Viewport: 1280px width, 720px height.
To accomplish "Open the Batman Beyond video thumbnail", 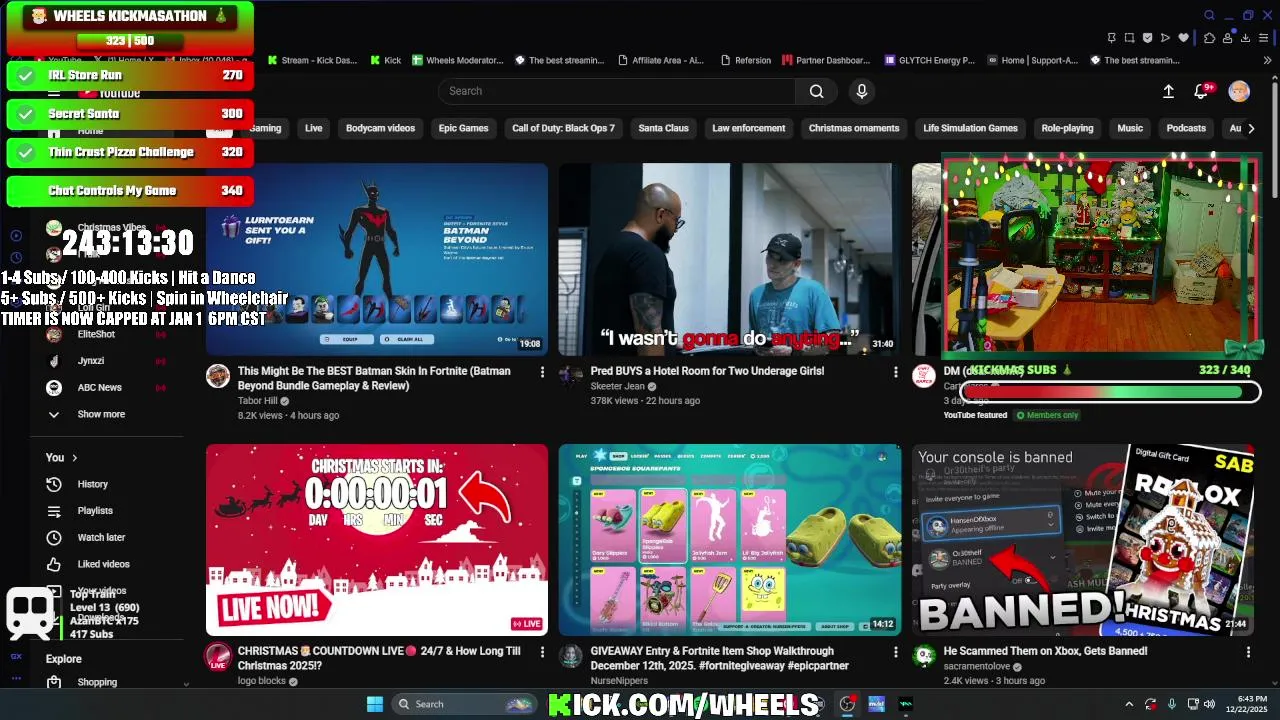I will click(377, 260).
